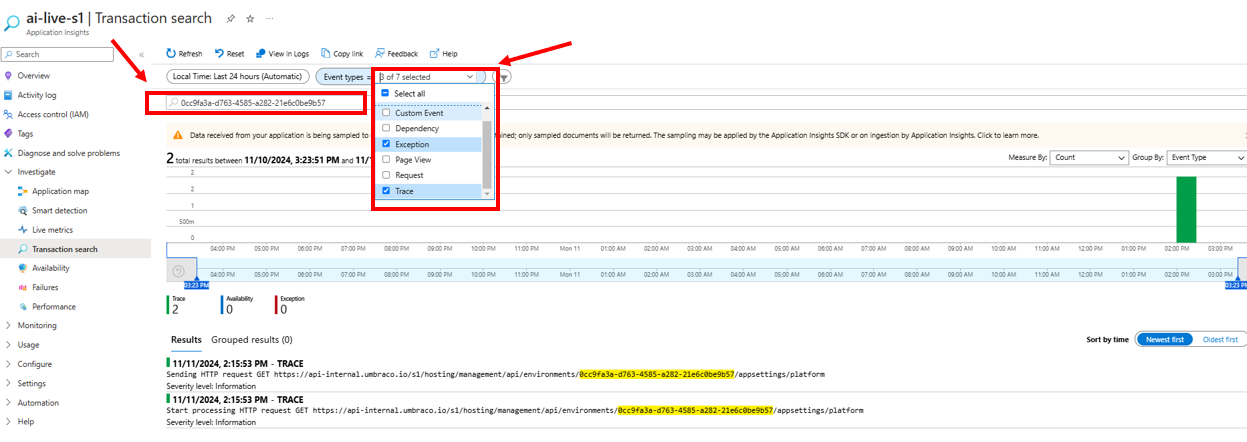Favorite this page with star icon

[x=250, y=18]
